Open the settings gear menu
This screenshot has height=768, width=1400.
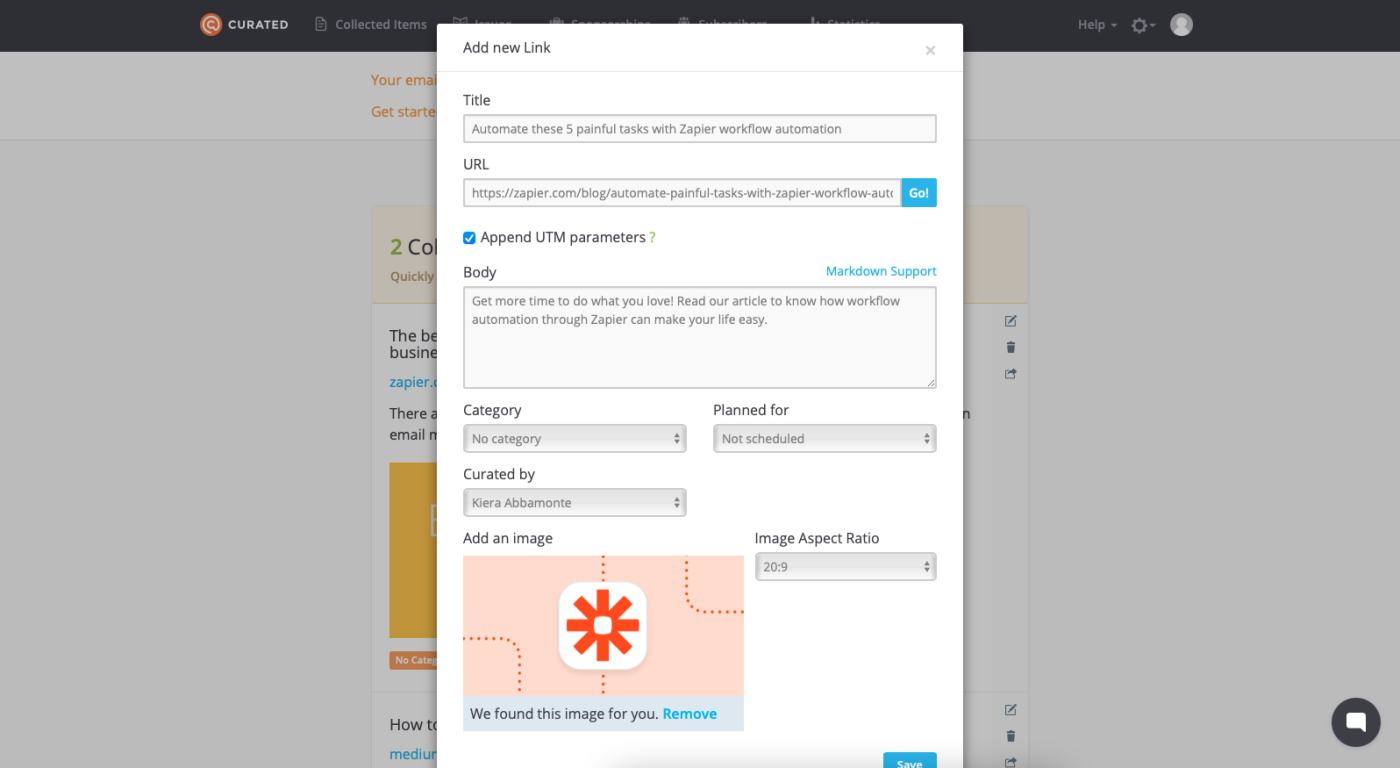(1143, 25)
